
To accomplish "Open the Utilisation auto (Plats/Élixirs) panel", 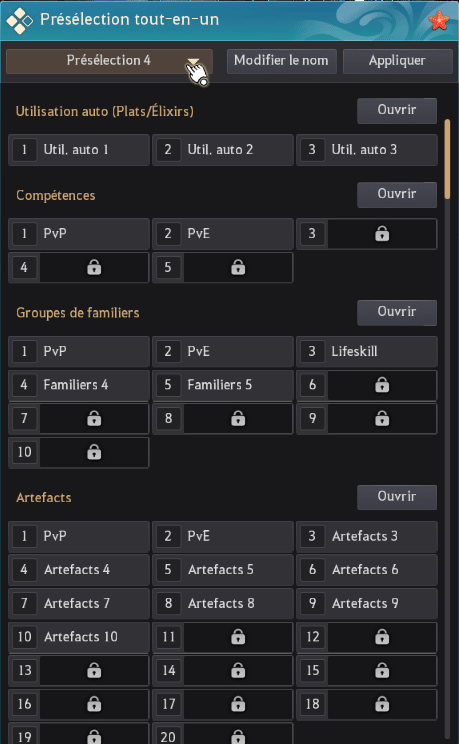I will point(397,111).
